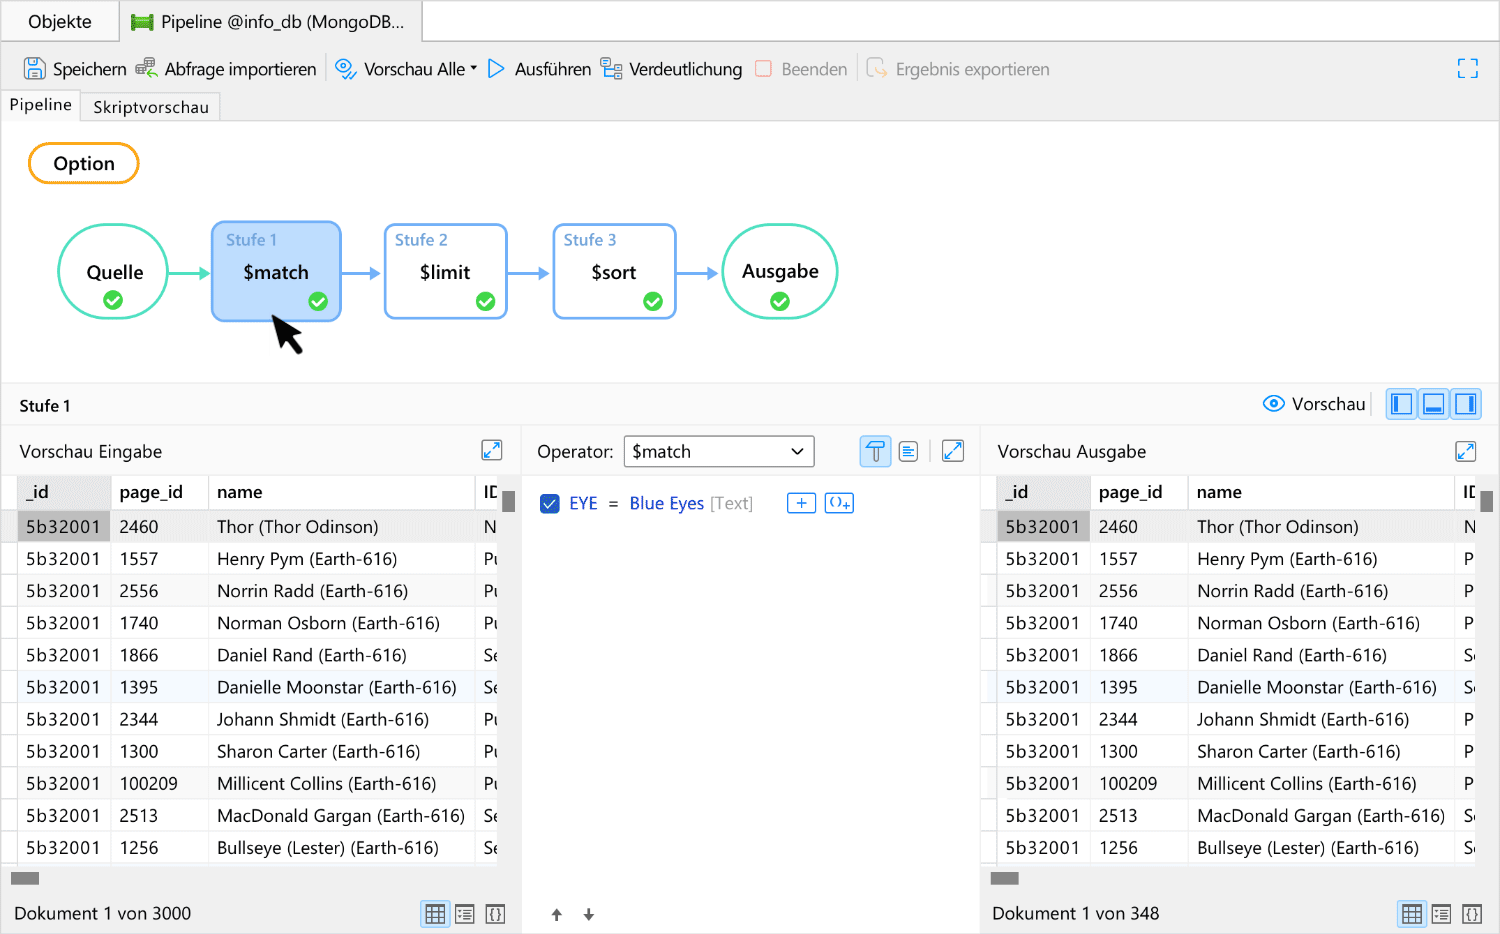1500x934 pixels.
Task: Toggle fullscreen mode icon at top right
Action: coord(1467,69)
